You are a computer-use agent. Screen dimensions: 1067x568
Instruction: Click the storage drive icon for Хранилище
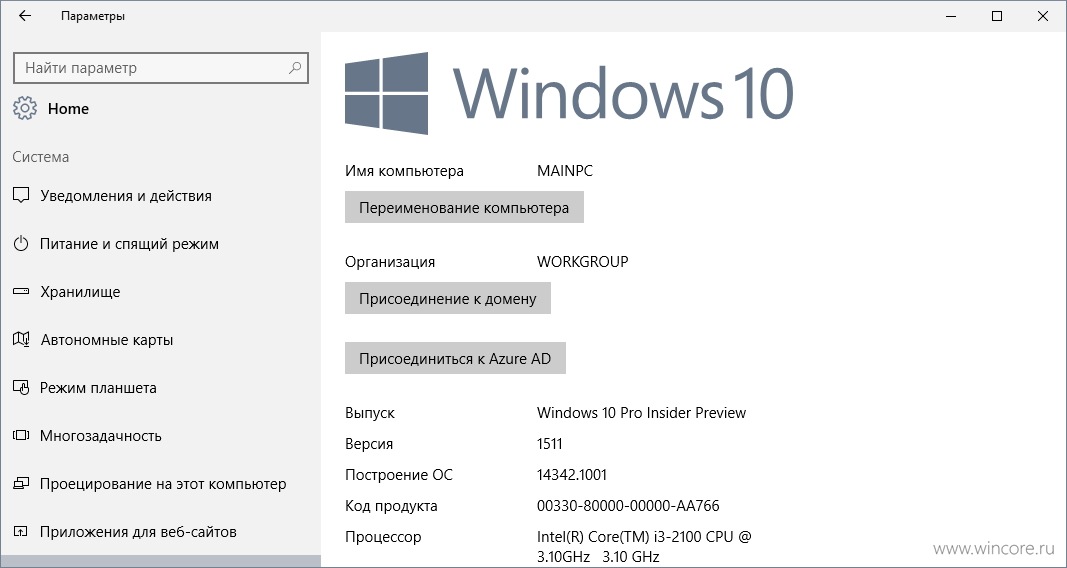click(21, 292)
